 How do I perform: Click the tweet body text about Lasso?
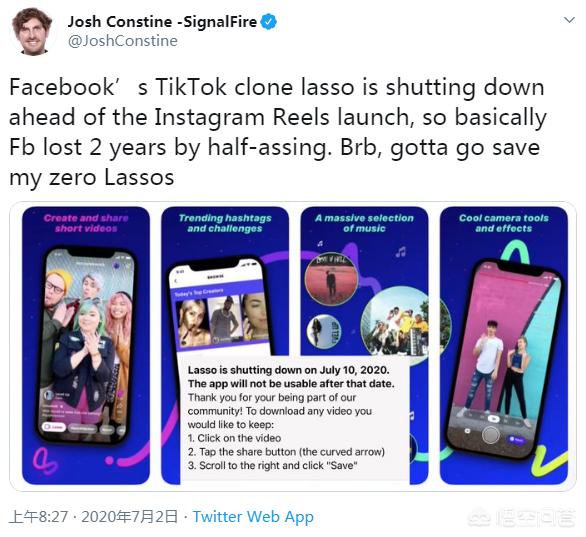coord(278,132)
